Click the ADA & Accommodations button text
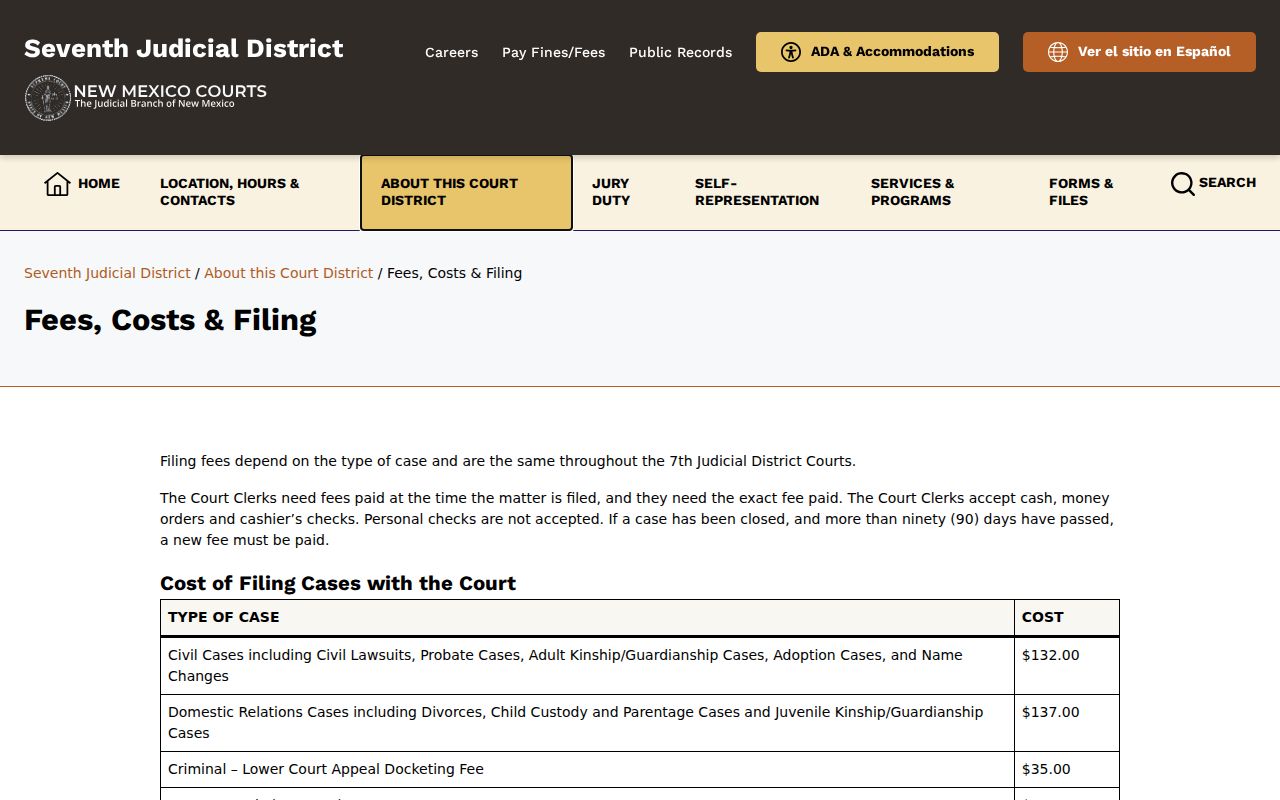The width and height of the screenshot is (1280, 800). 892,52
